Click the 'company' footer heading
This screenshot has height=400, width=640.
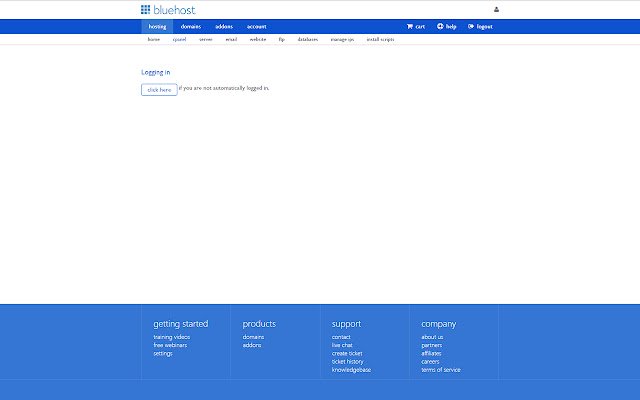pyautogui.click(x=438, y=324)
